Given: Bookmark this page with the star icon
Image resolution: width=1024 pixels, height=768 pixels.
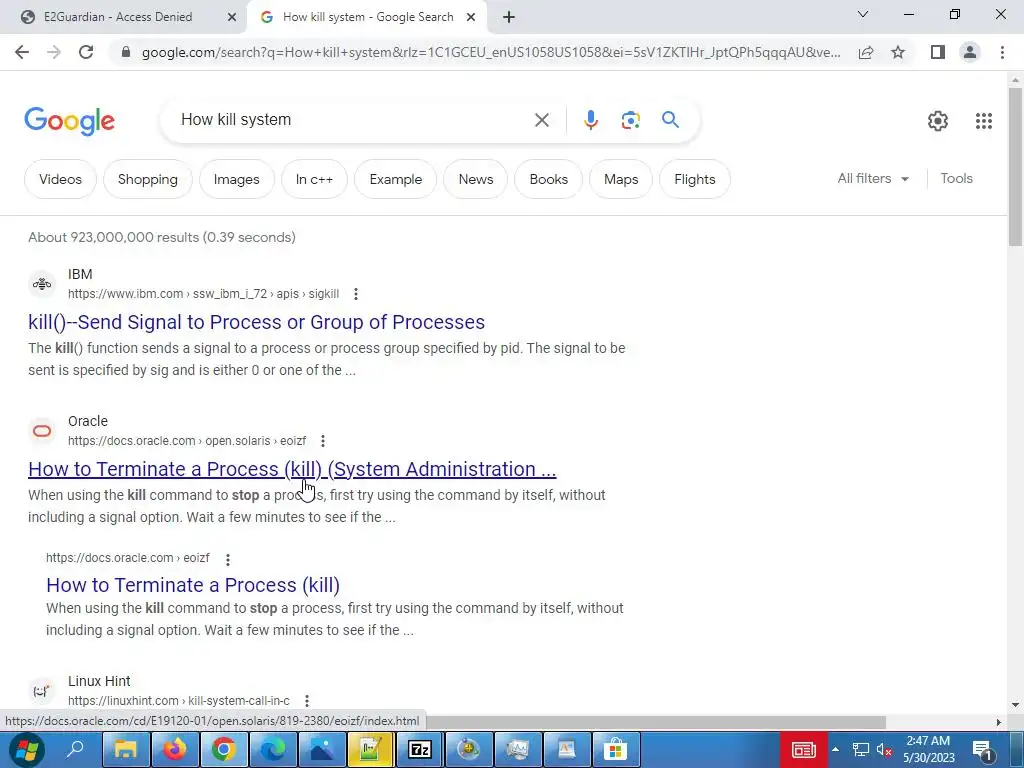Looking at the screenshot, I should (898, 52).
